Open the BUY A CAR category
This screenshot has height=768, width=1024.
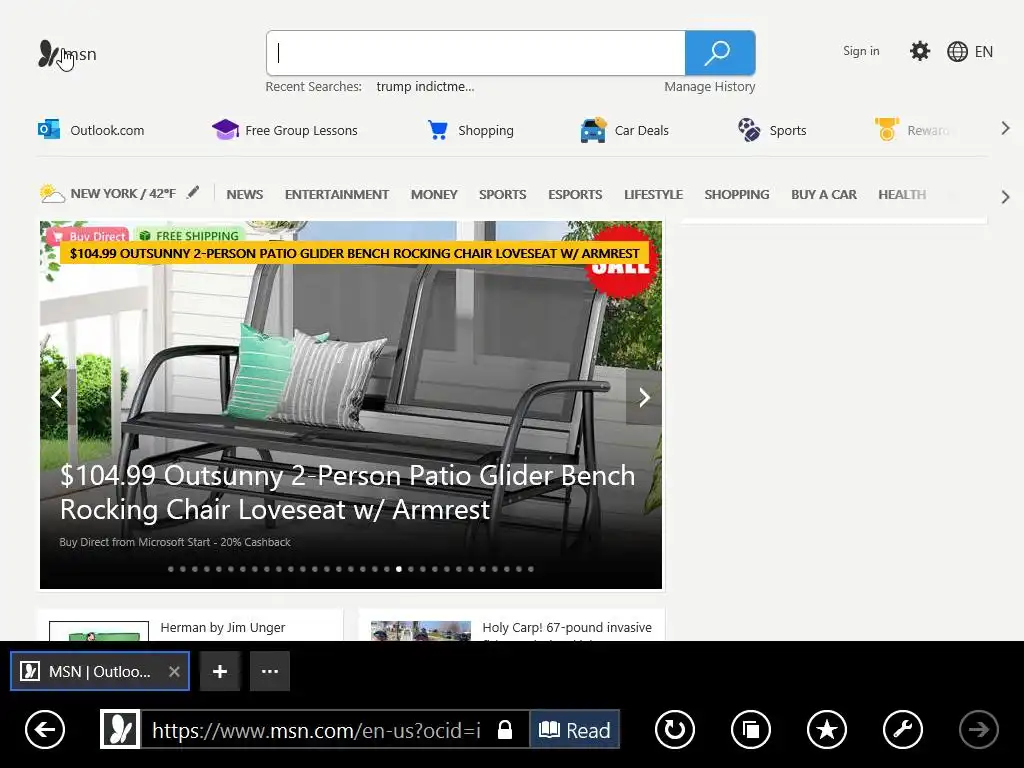point(824,195)
